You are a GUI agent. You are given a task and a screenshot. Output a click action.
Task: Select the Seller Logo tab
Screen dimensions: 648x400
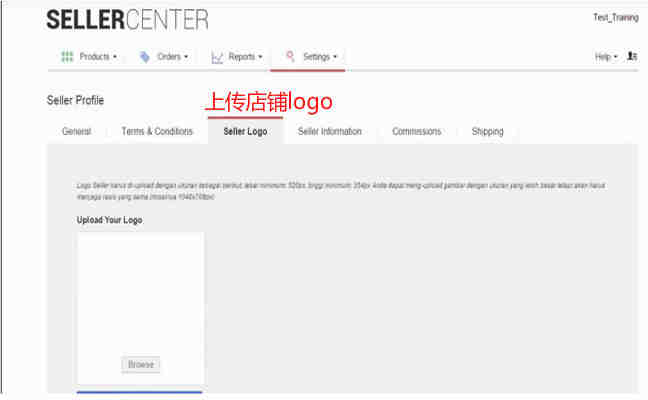point(245,131)
